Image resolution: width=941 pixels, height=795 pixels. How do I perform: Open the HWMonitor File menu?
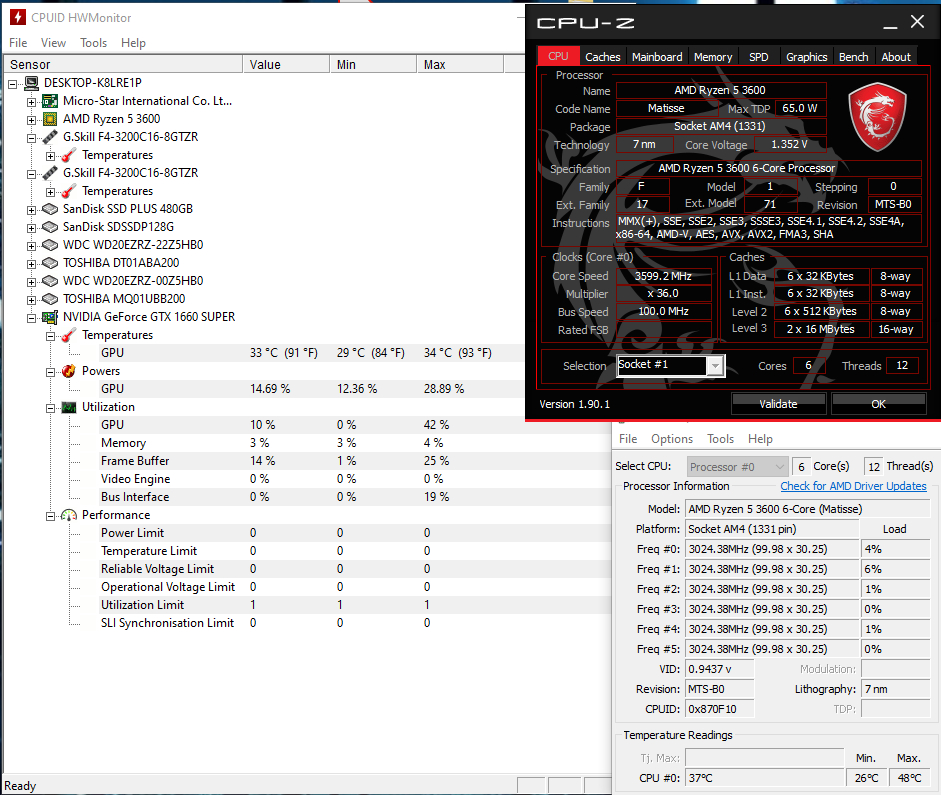(18, 43)
